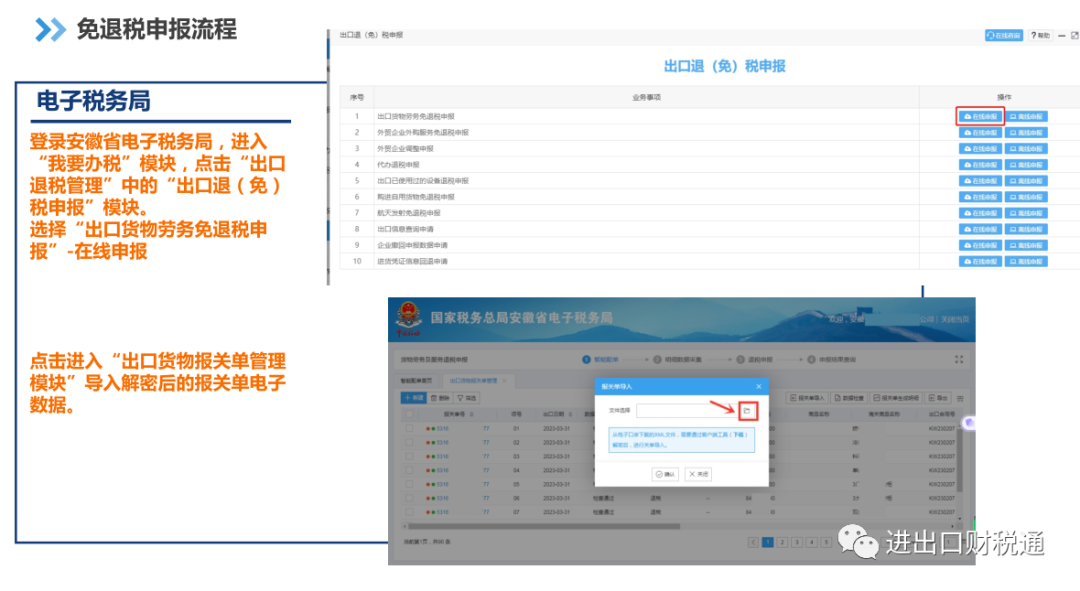
Task: Click 在线申报 for 外贸企业外购服务免退税申报
Action: pyautogui.click(x=980, y=132)
